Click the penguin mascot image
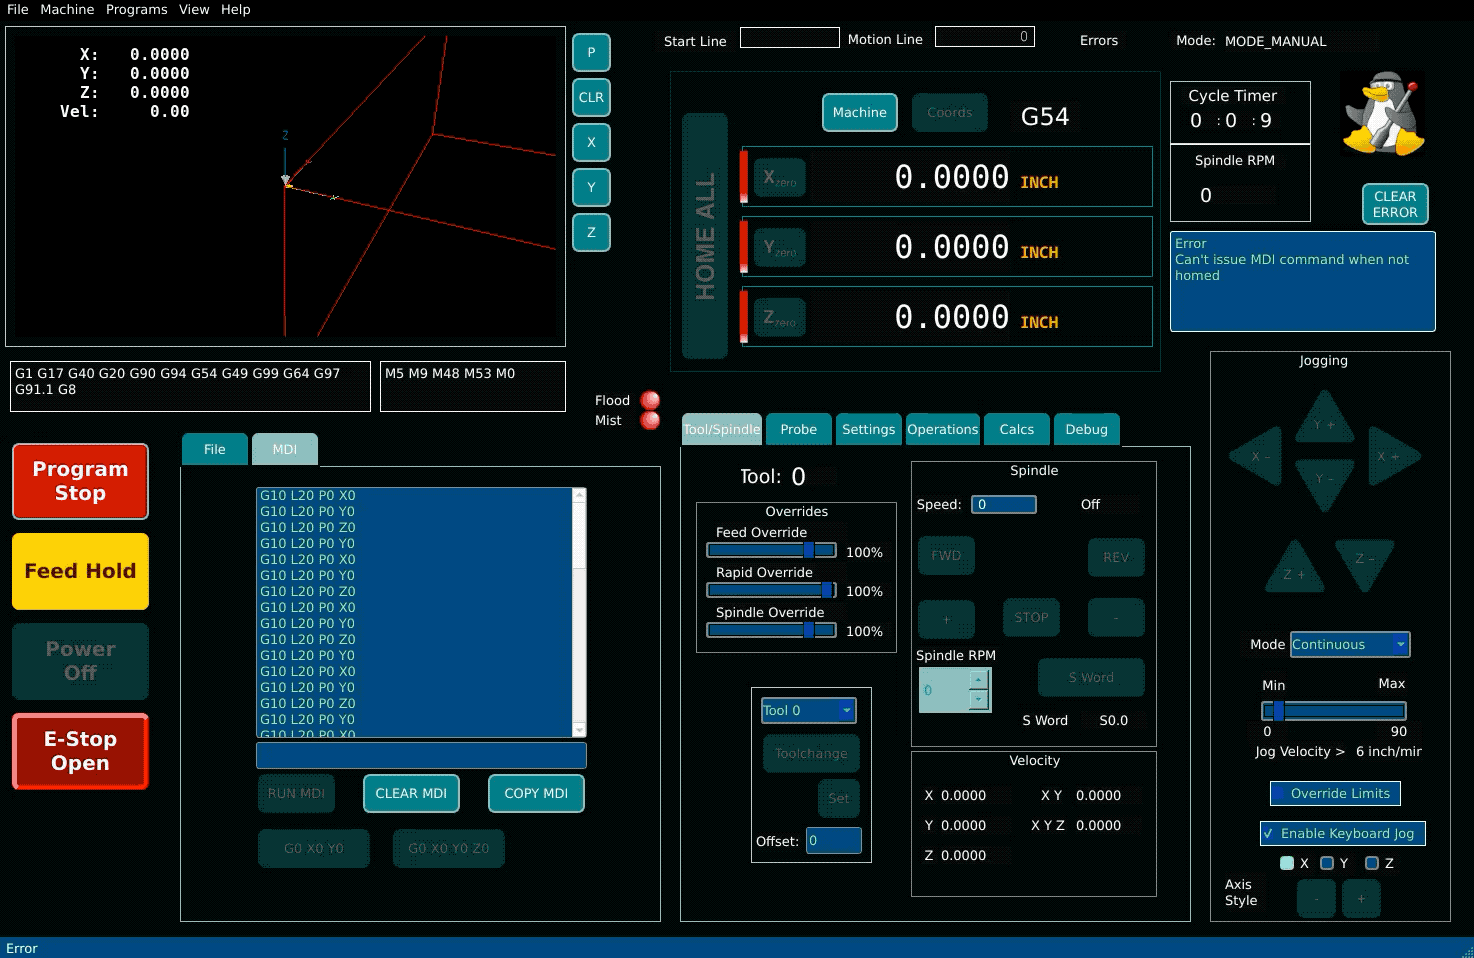This screenshot has width=1474, height=958. (x=1383, y=114)
